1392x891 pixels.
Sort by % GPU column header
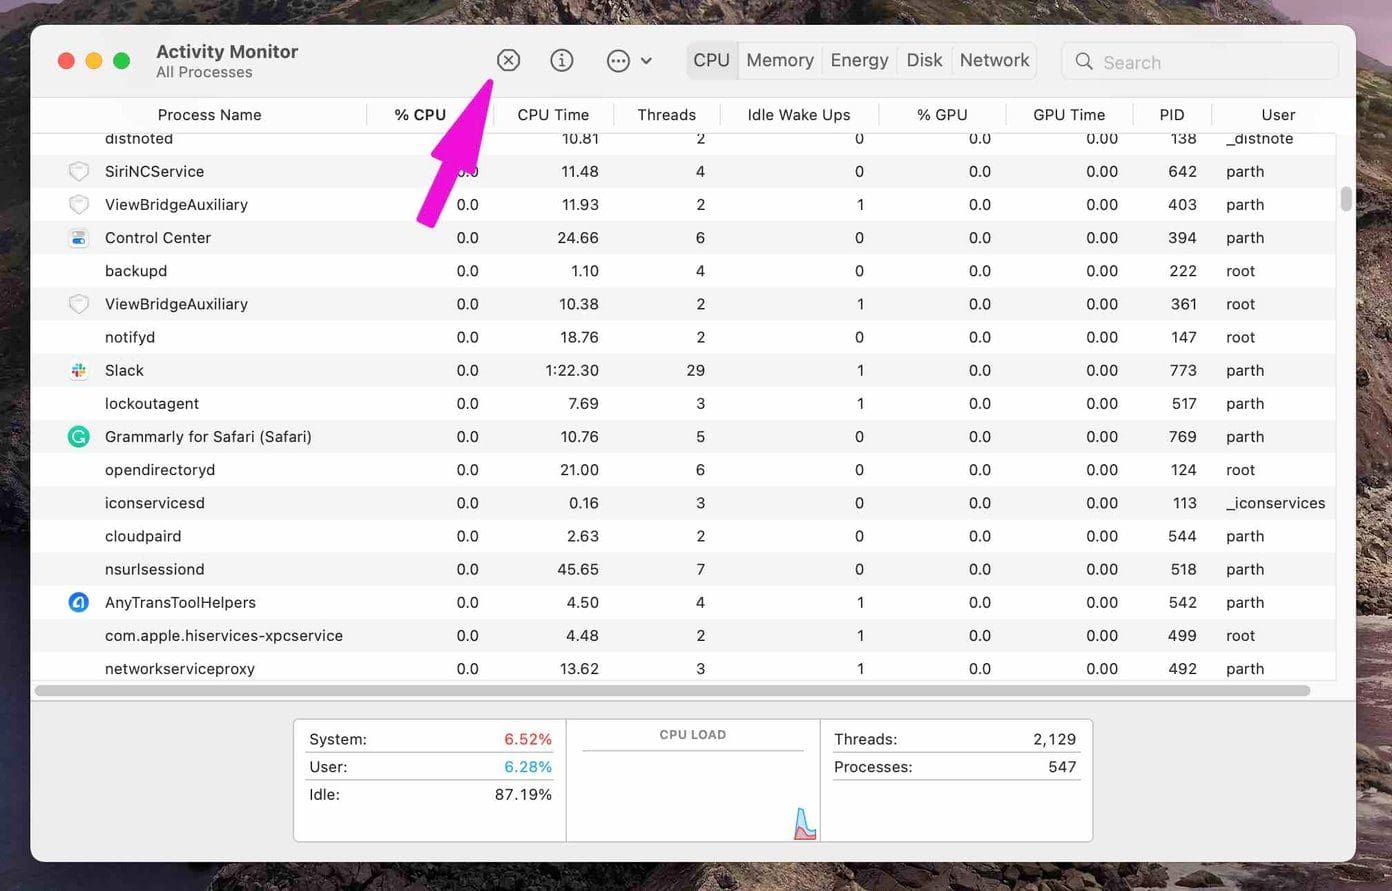point(942,115)
